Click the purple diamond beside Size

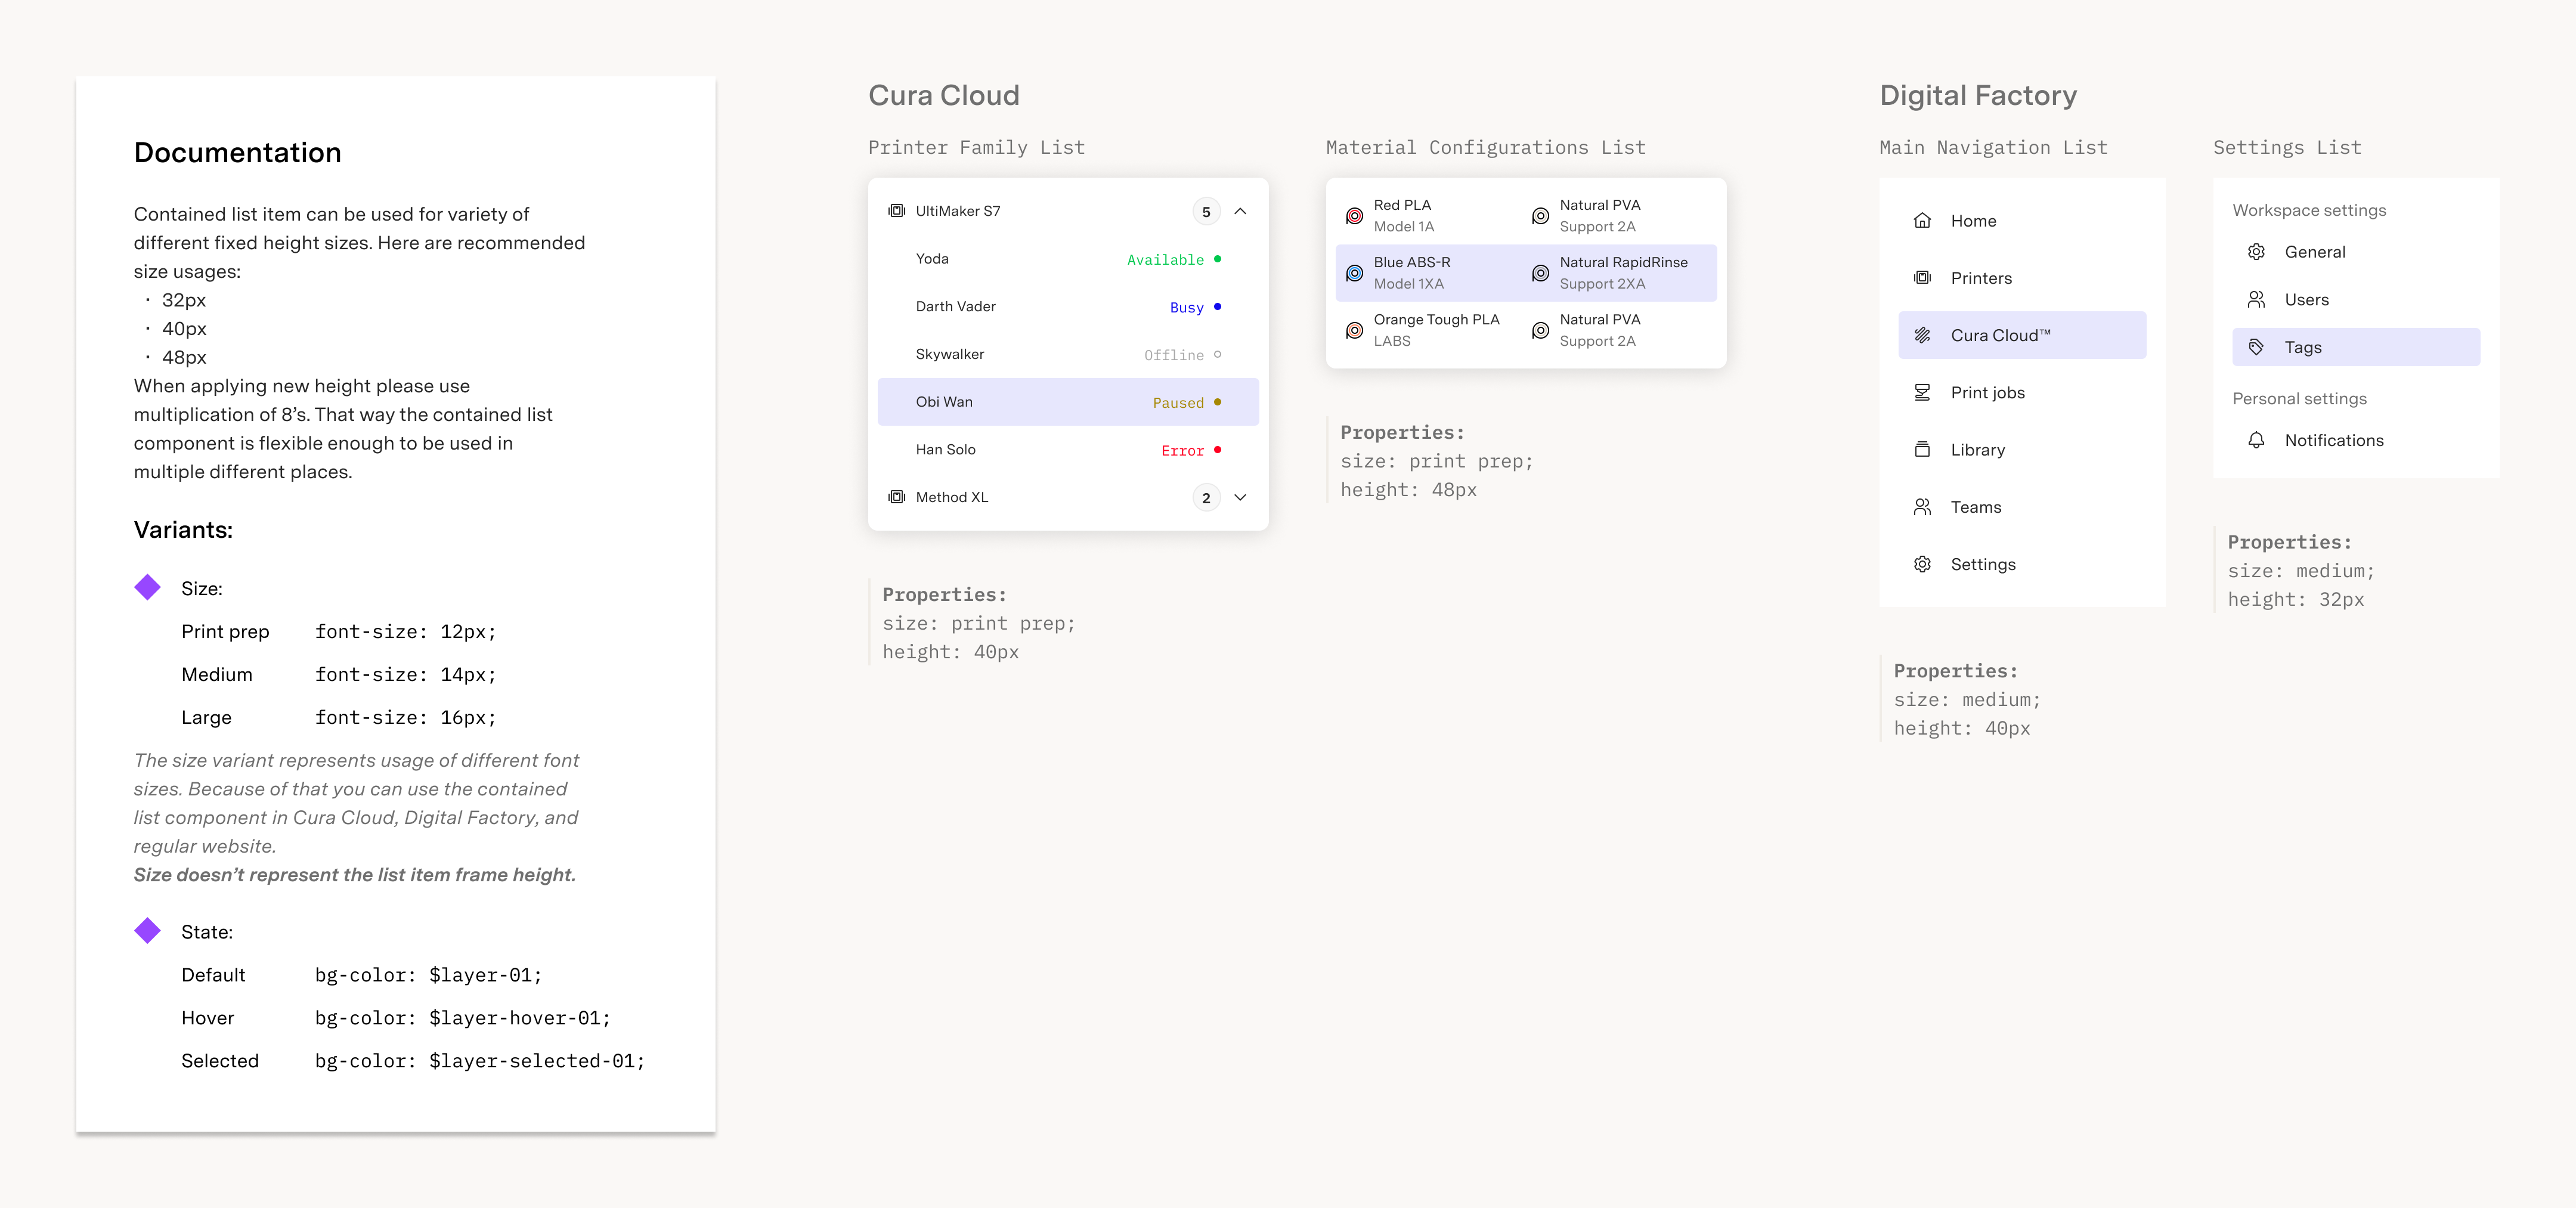coord(148,587)
